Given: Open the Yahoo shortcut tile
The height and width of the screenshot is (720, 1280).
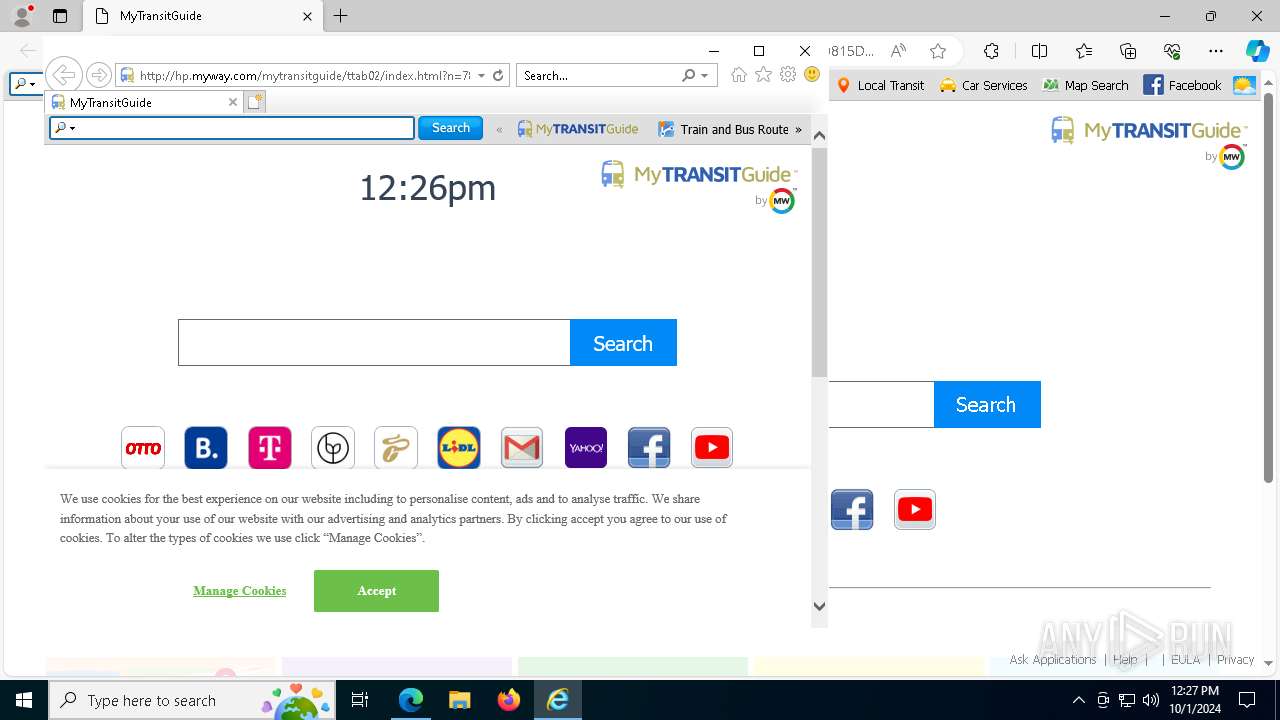Looking at the screenshot, I should pos(586,448).
